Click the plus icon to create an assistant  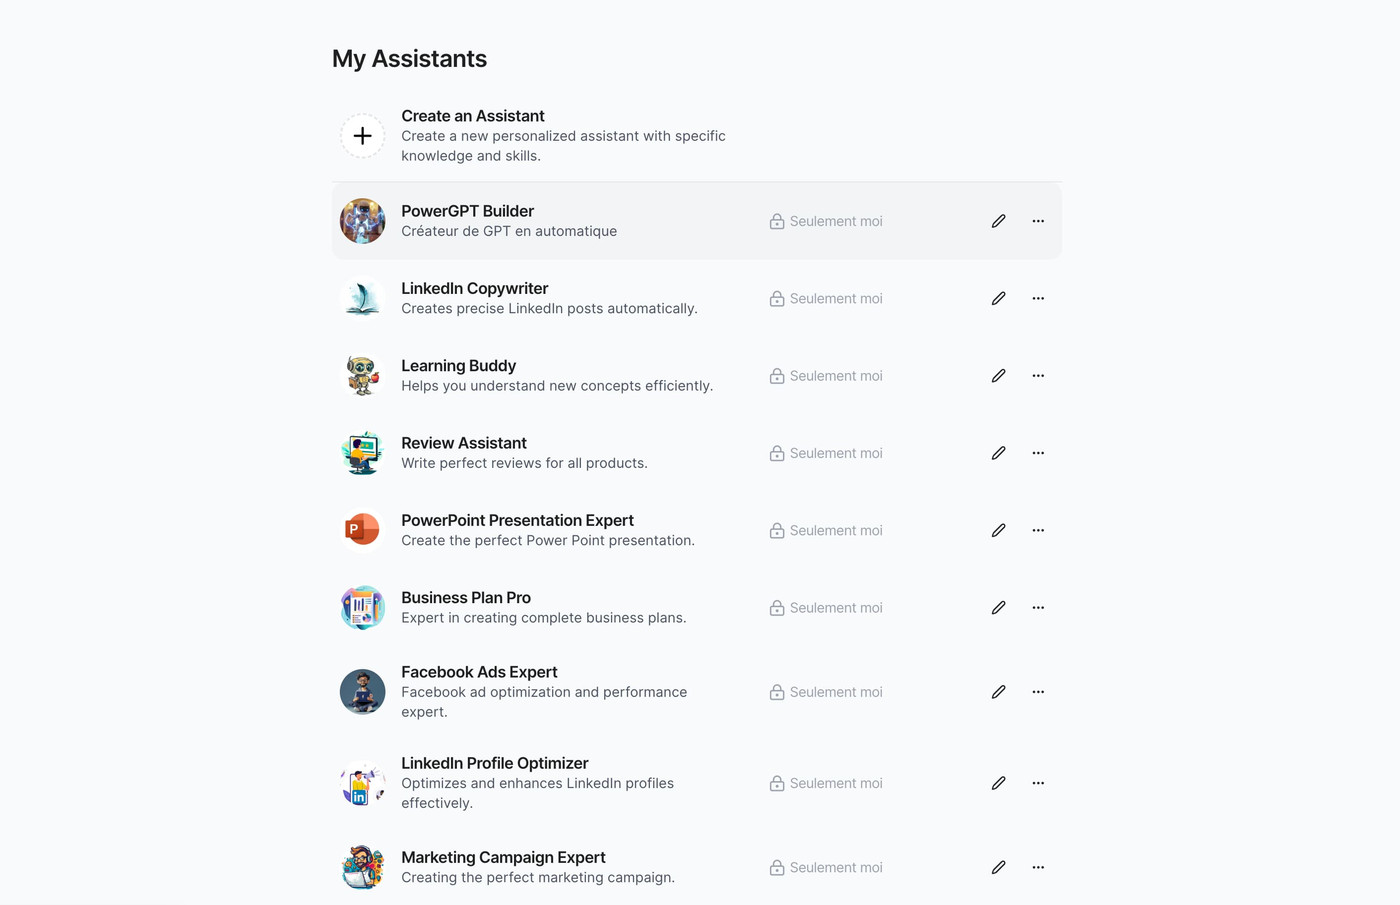point(362,136)
